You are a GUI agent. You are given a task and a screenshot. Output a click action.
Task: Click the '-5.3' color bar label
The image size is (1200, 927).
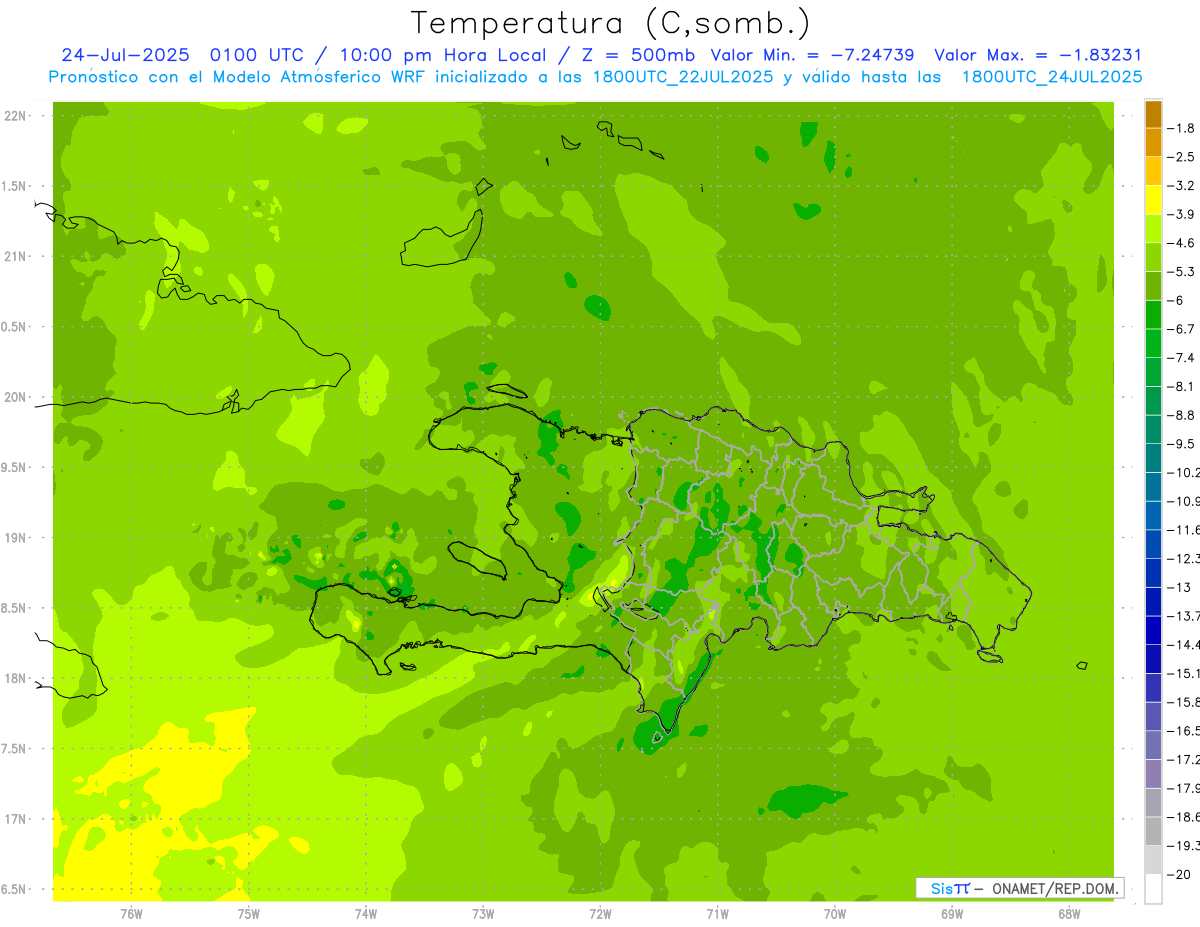click(x=1182, y=272)
